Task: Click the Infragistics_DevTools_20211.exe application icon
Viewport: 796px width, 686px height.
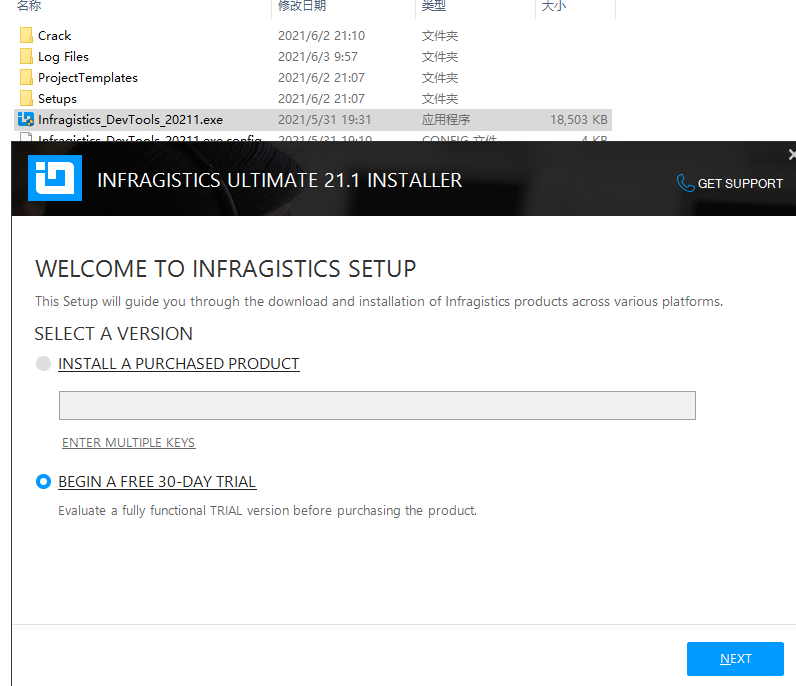Action: click(26, 119)
